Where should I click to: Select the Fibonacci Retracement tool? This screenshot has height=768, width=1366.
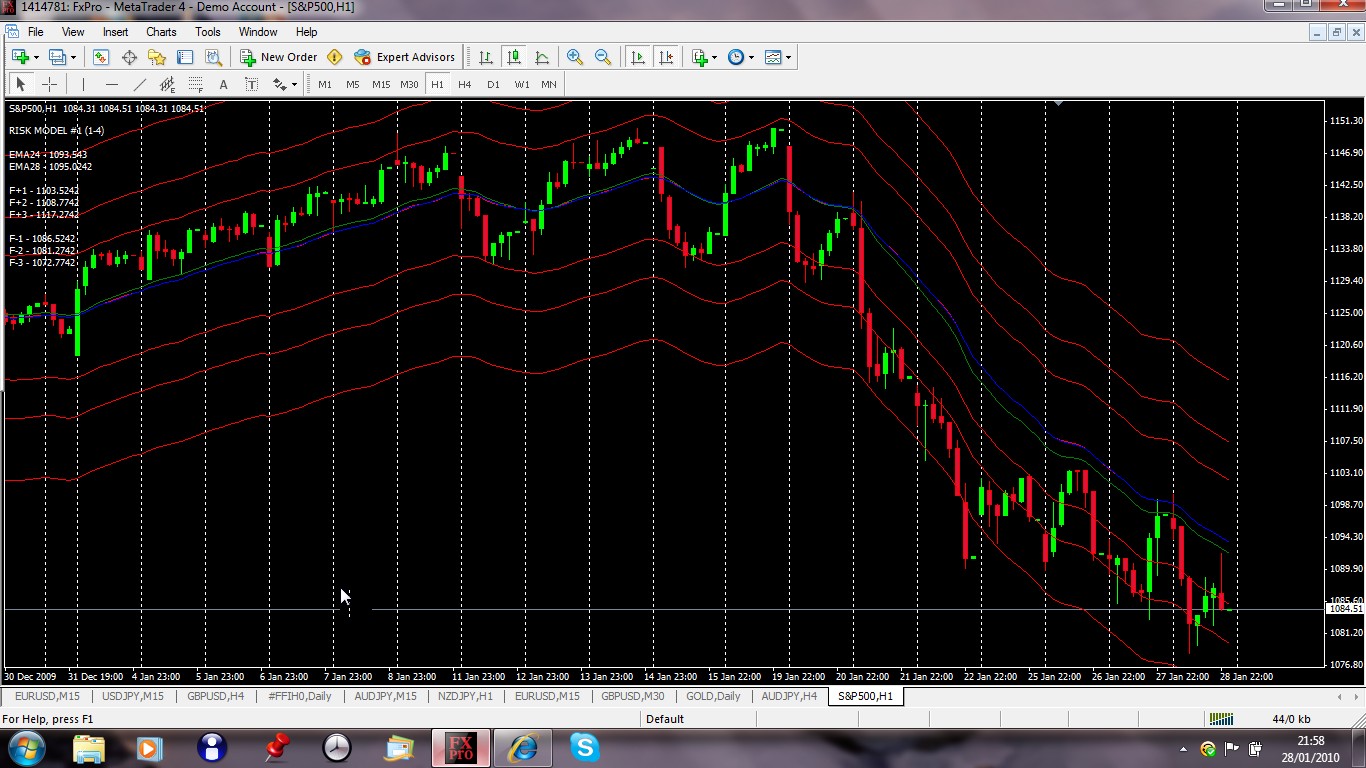pyautogui.click(x=195, y=84)
